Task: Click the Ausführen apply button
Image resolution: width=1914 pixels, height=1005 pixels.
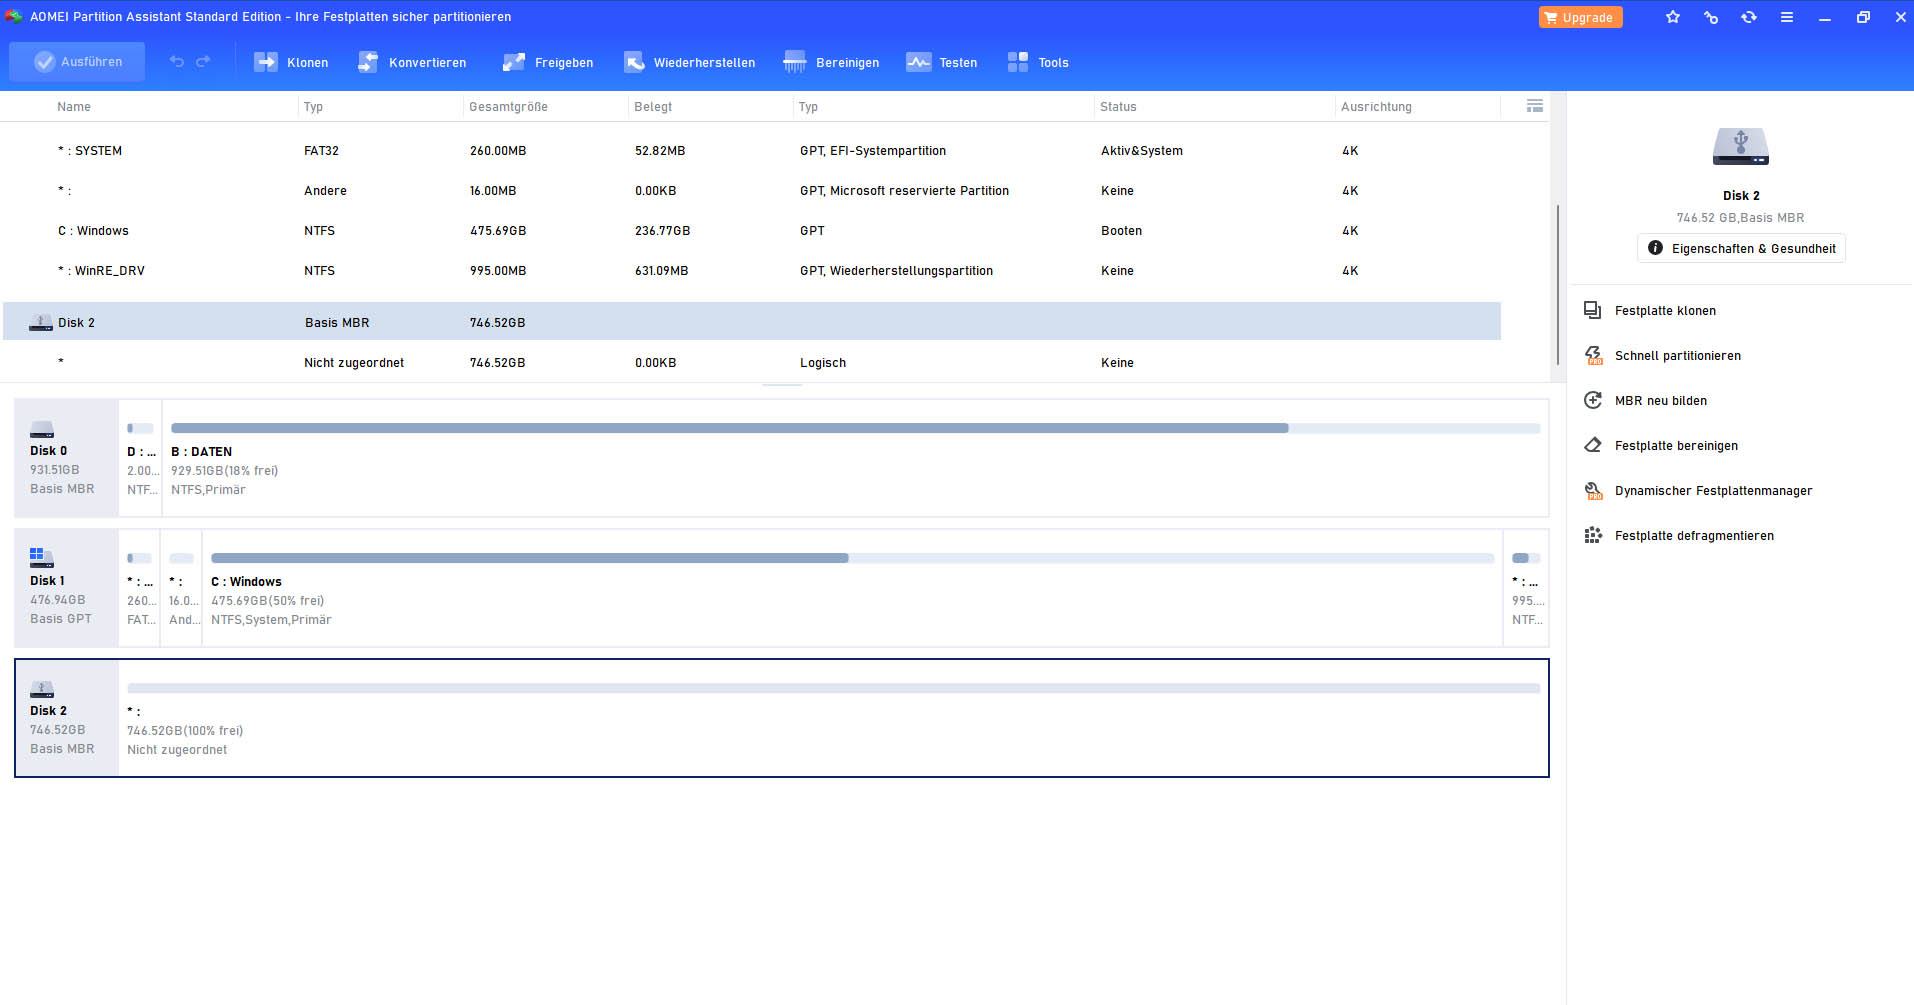Action: (77, 62)
